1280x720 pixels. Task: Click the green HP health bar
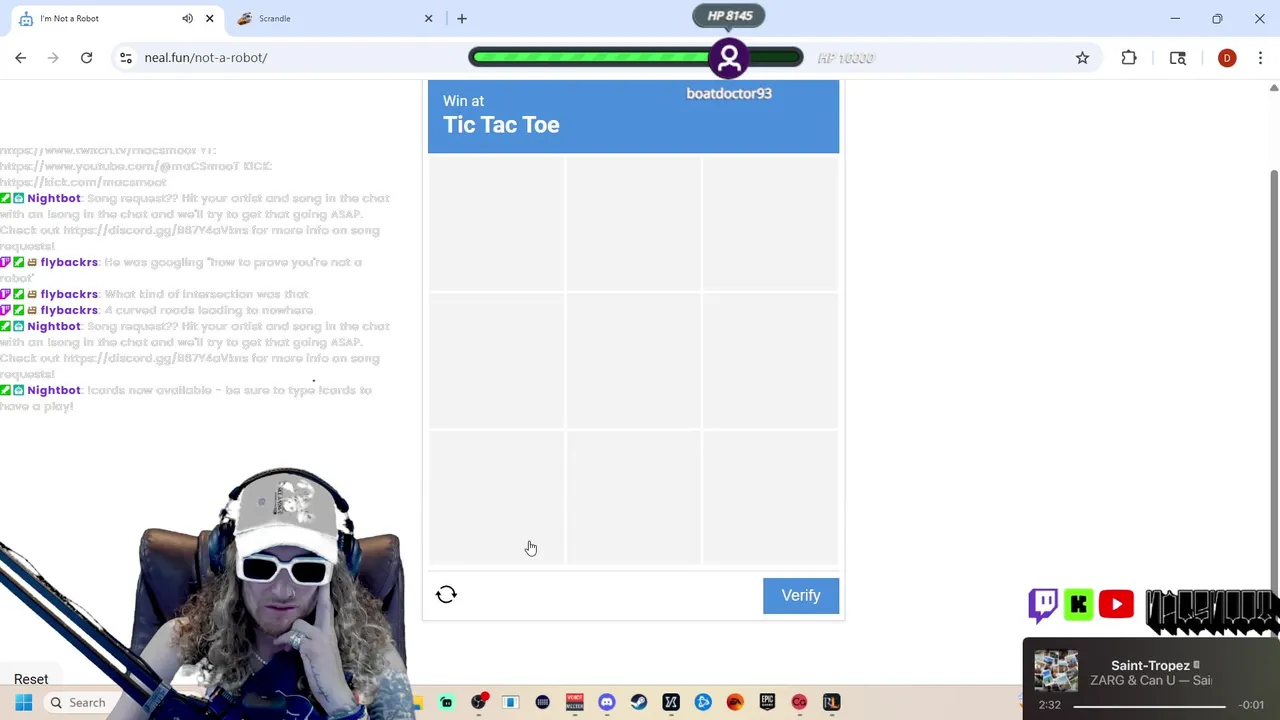pyautogui.click(x=636, y=57)
